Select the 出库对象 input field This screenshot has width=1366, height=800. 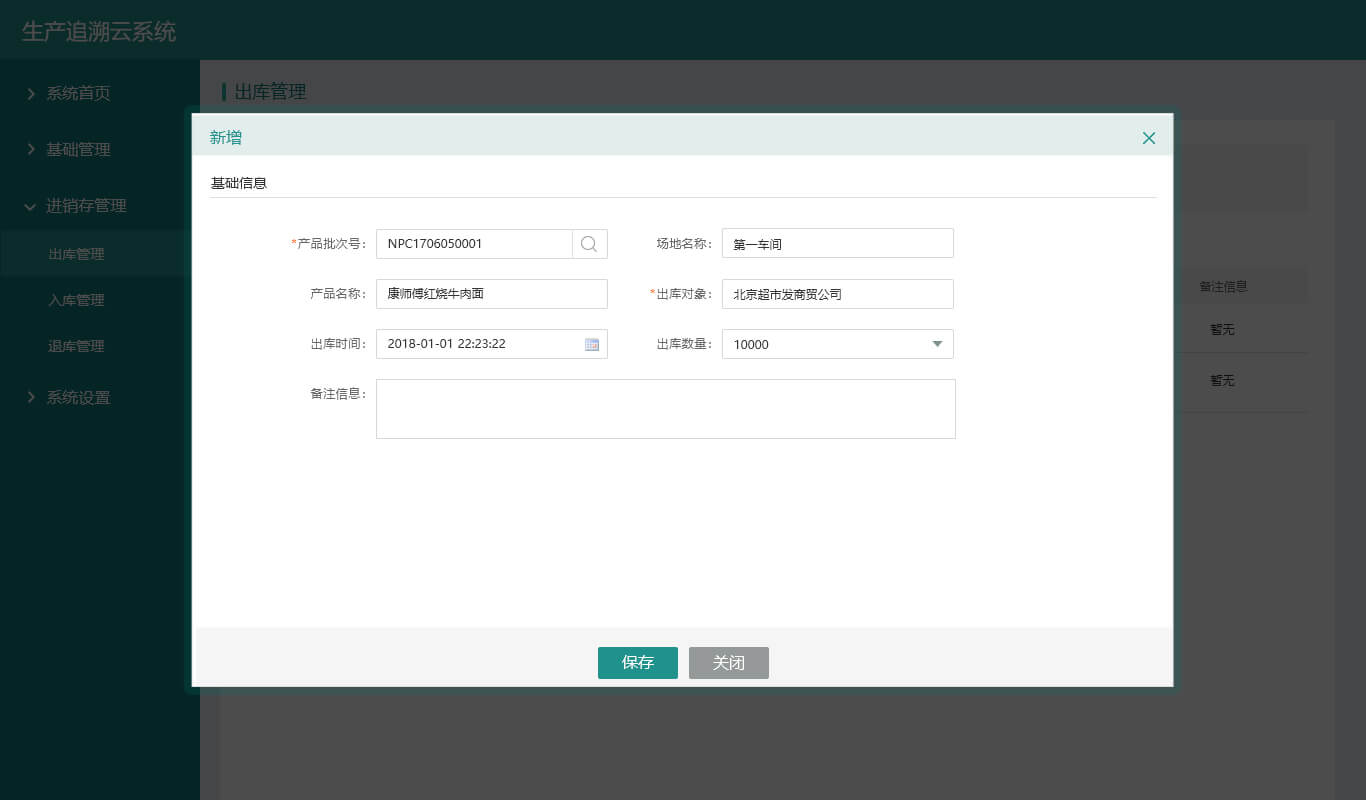click(x=837, y=294)
